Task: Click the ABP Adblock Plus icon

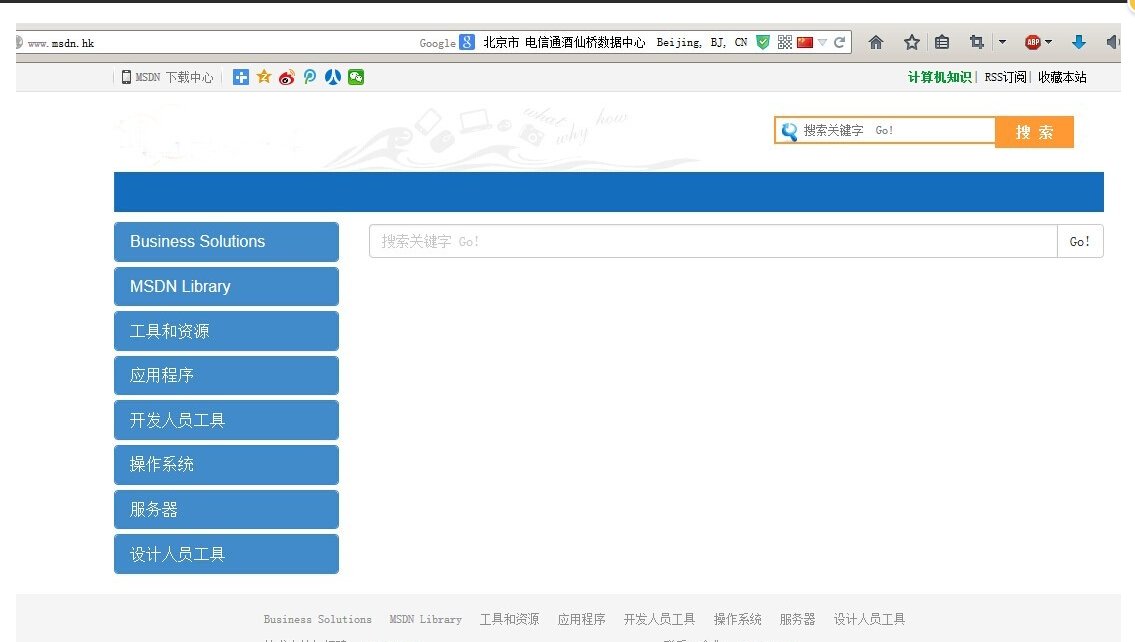Action: pos(1031,42)
